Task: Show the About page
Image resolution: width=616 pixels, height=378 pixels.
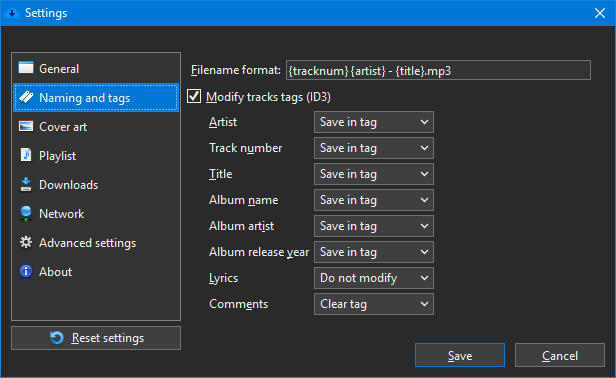Action: tap(96, 272)
